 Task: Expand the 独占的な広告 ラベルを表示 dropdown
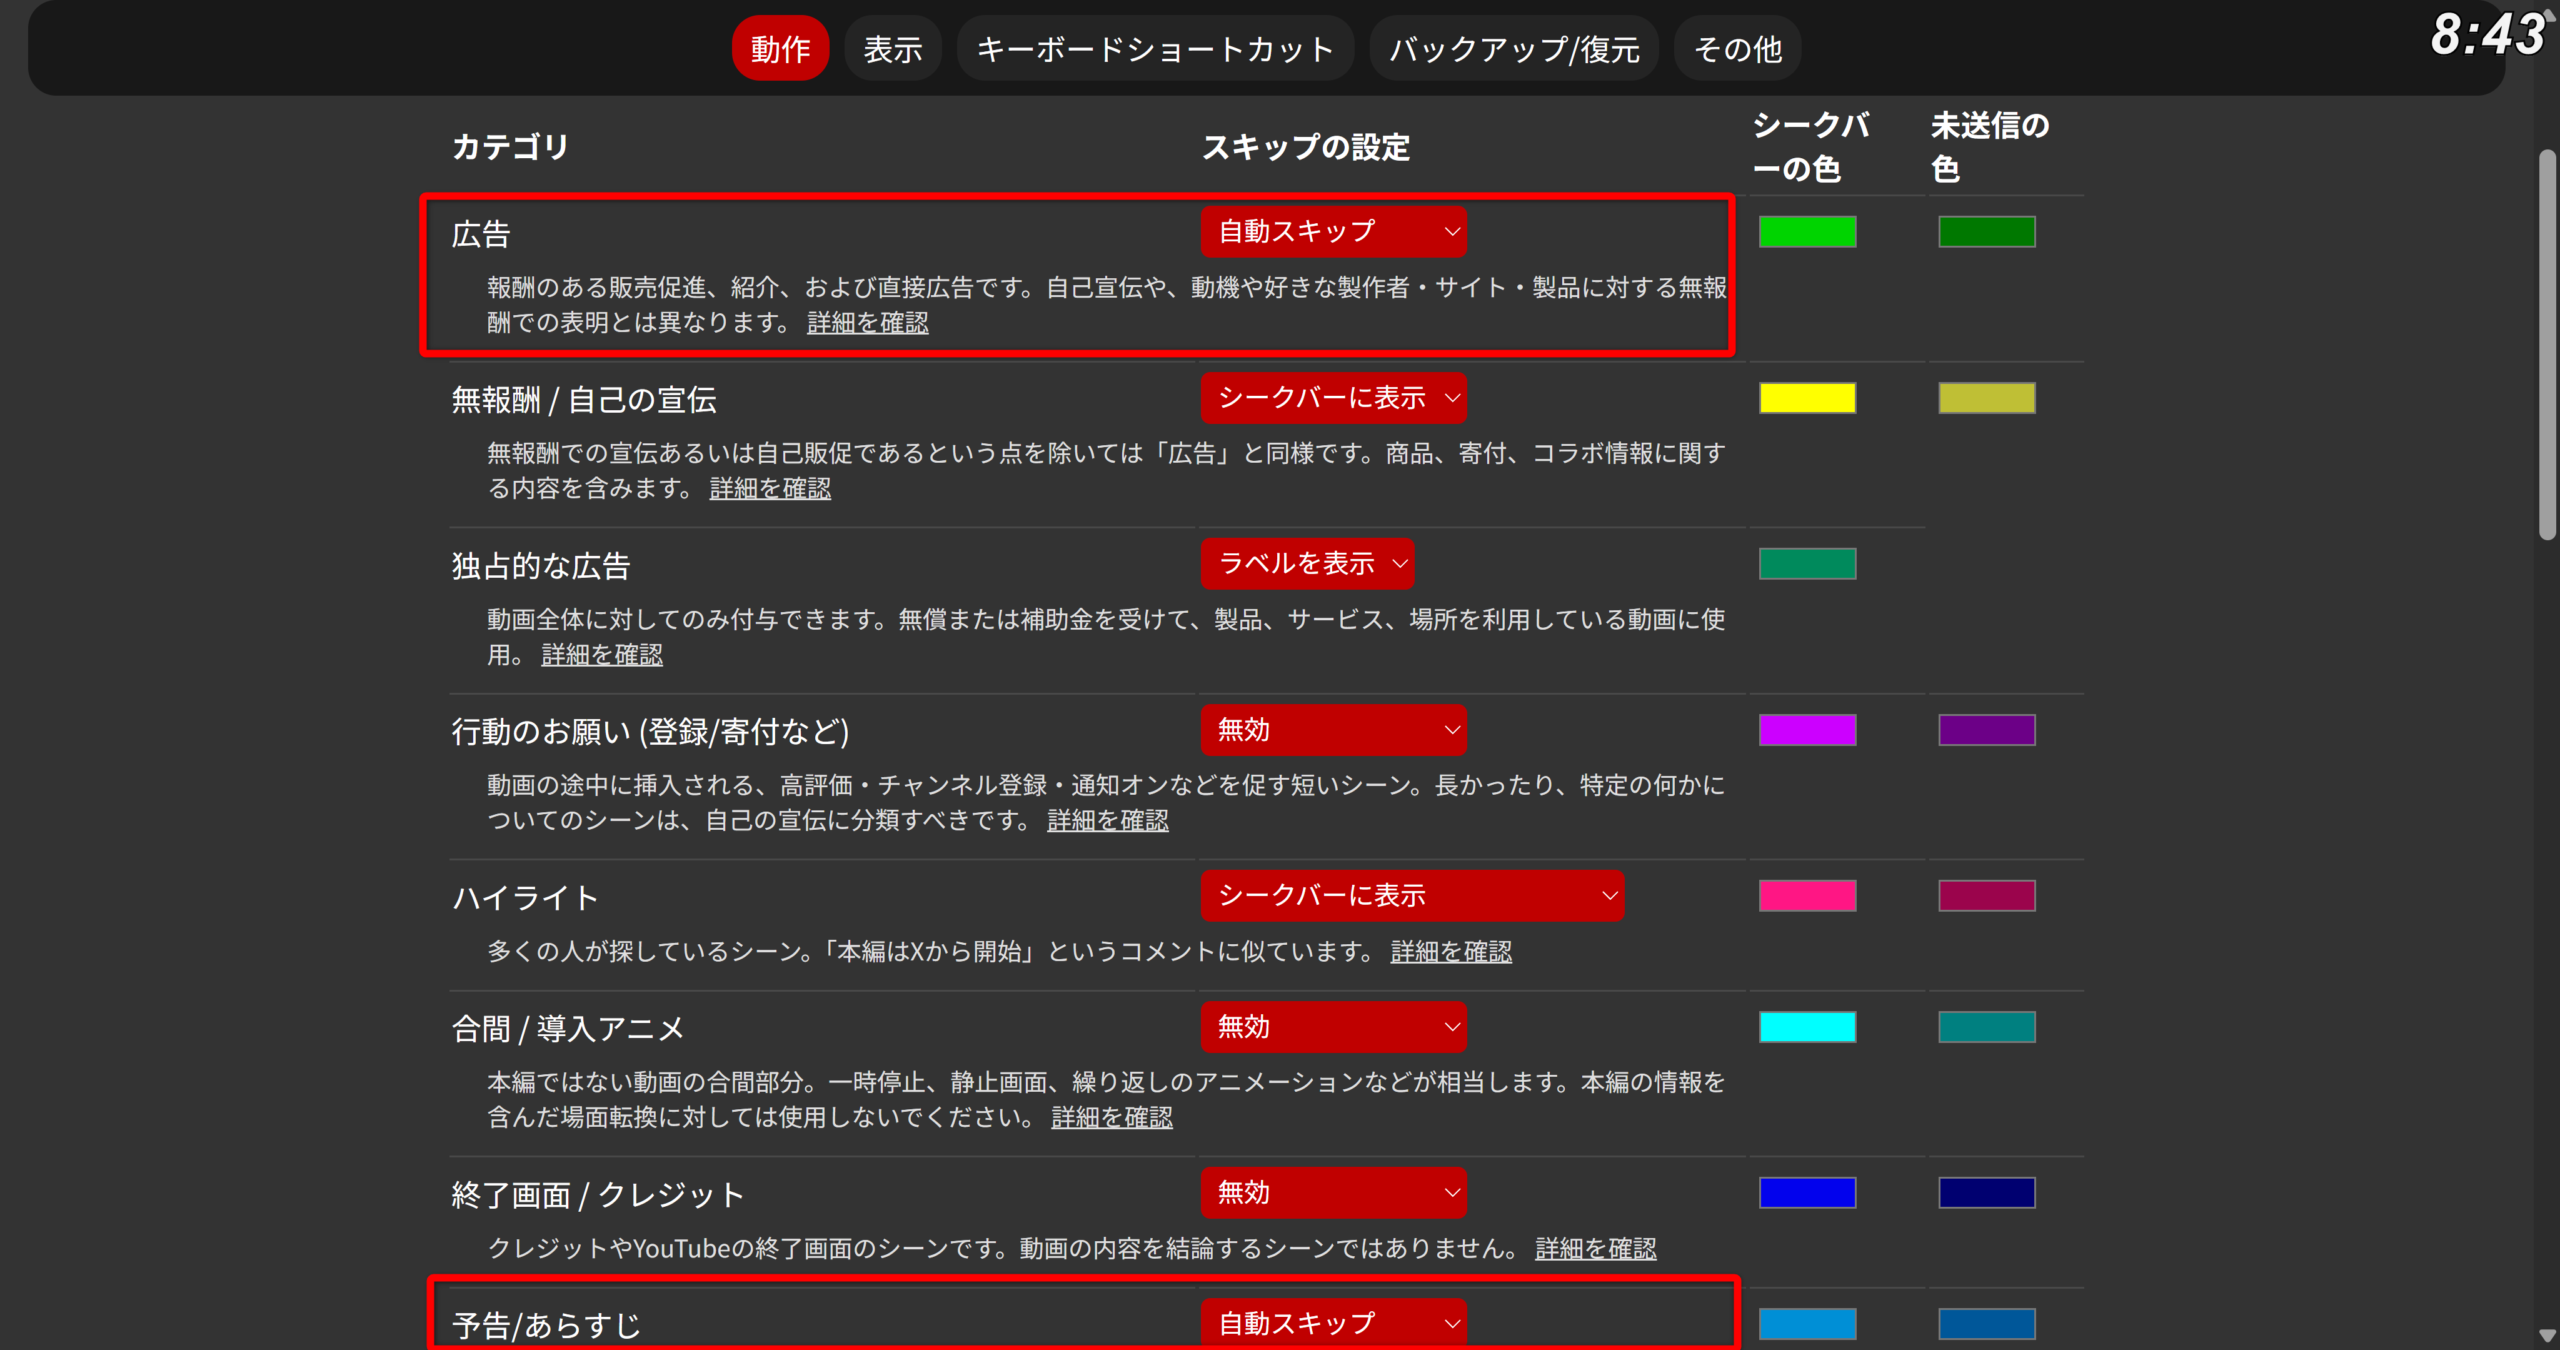1307,564
